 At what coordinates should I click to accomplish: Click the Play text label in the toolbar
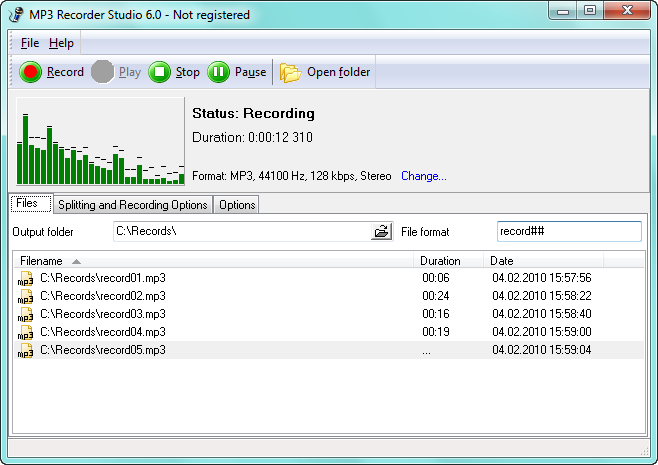(x=130, y=72)
